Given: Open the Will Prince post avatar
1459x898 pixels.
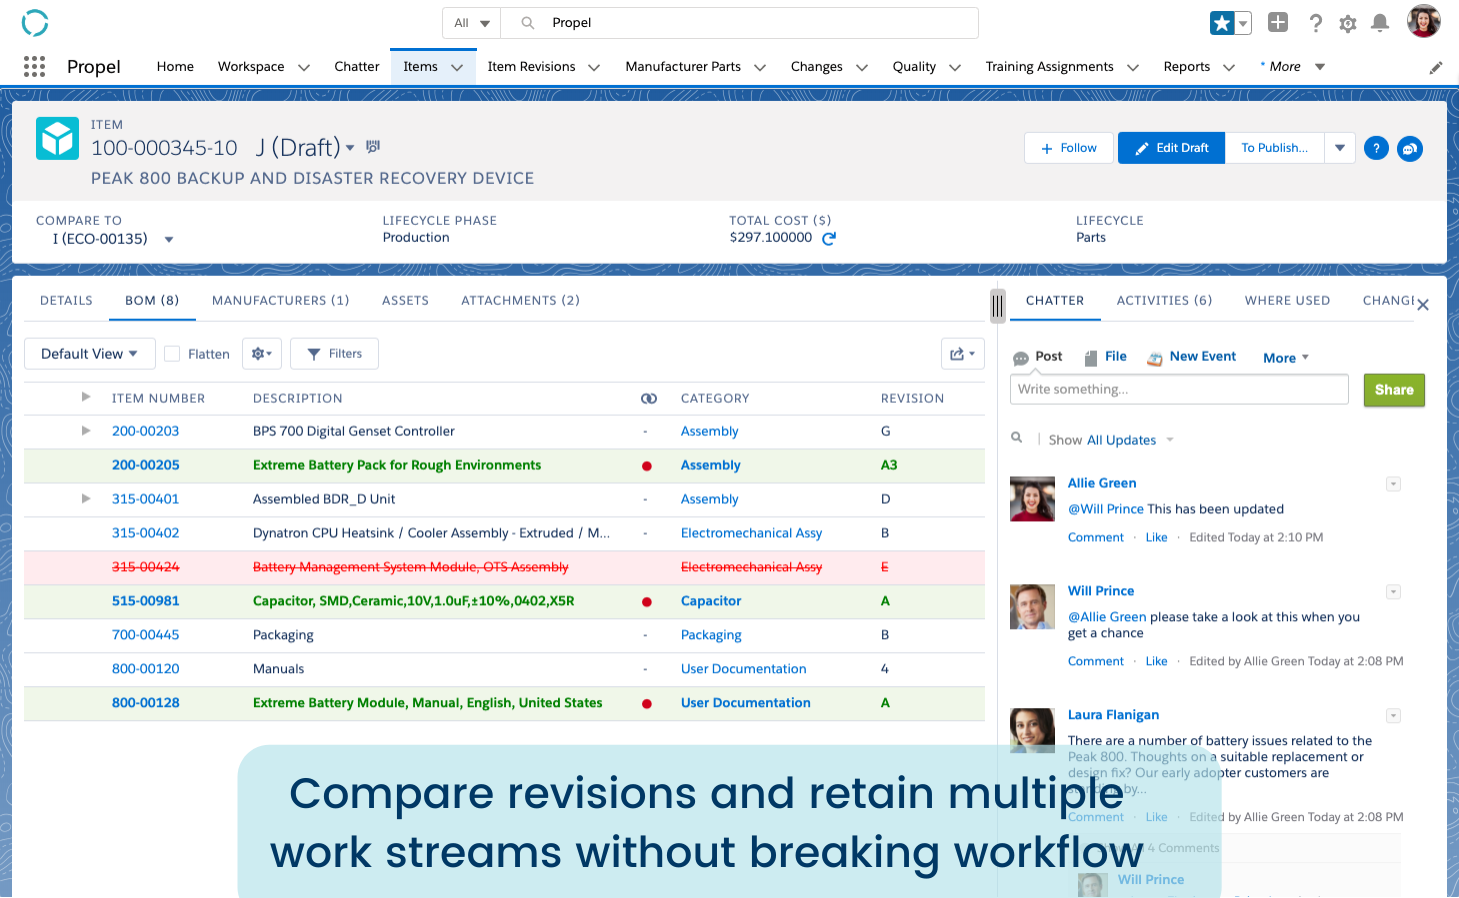Looking at the screenshot, I should [x=1033, y=607].
